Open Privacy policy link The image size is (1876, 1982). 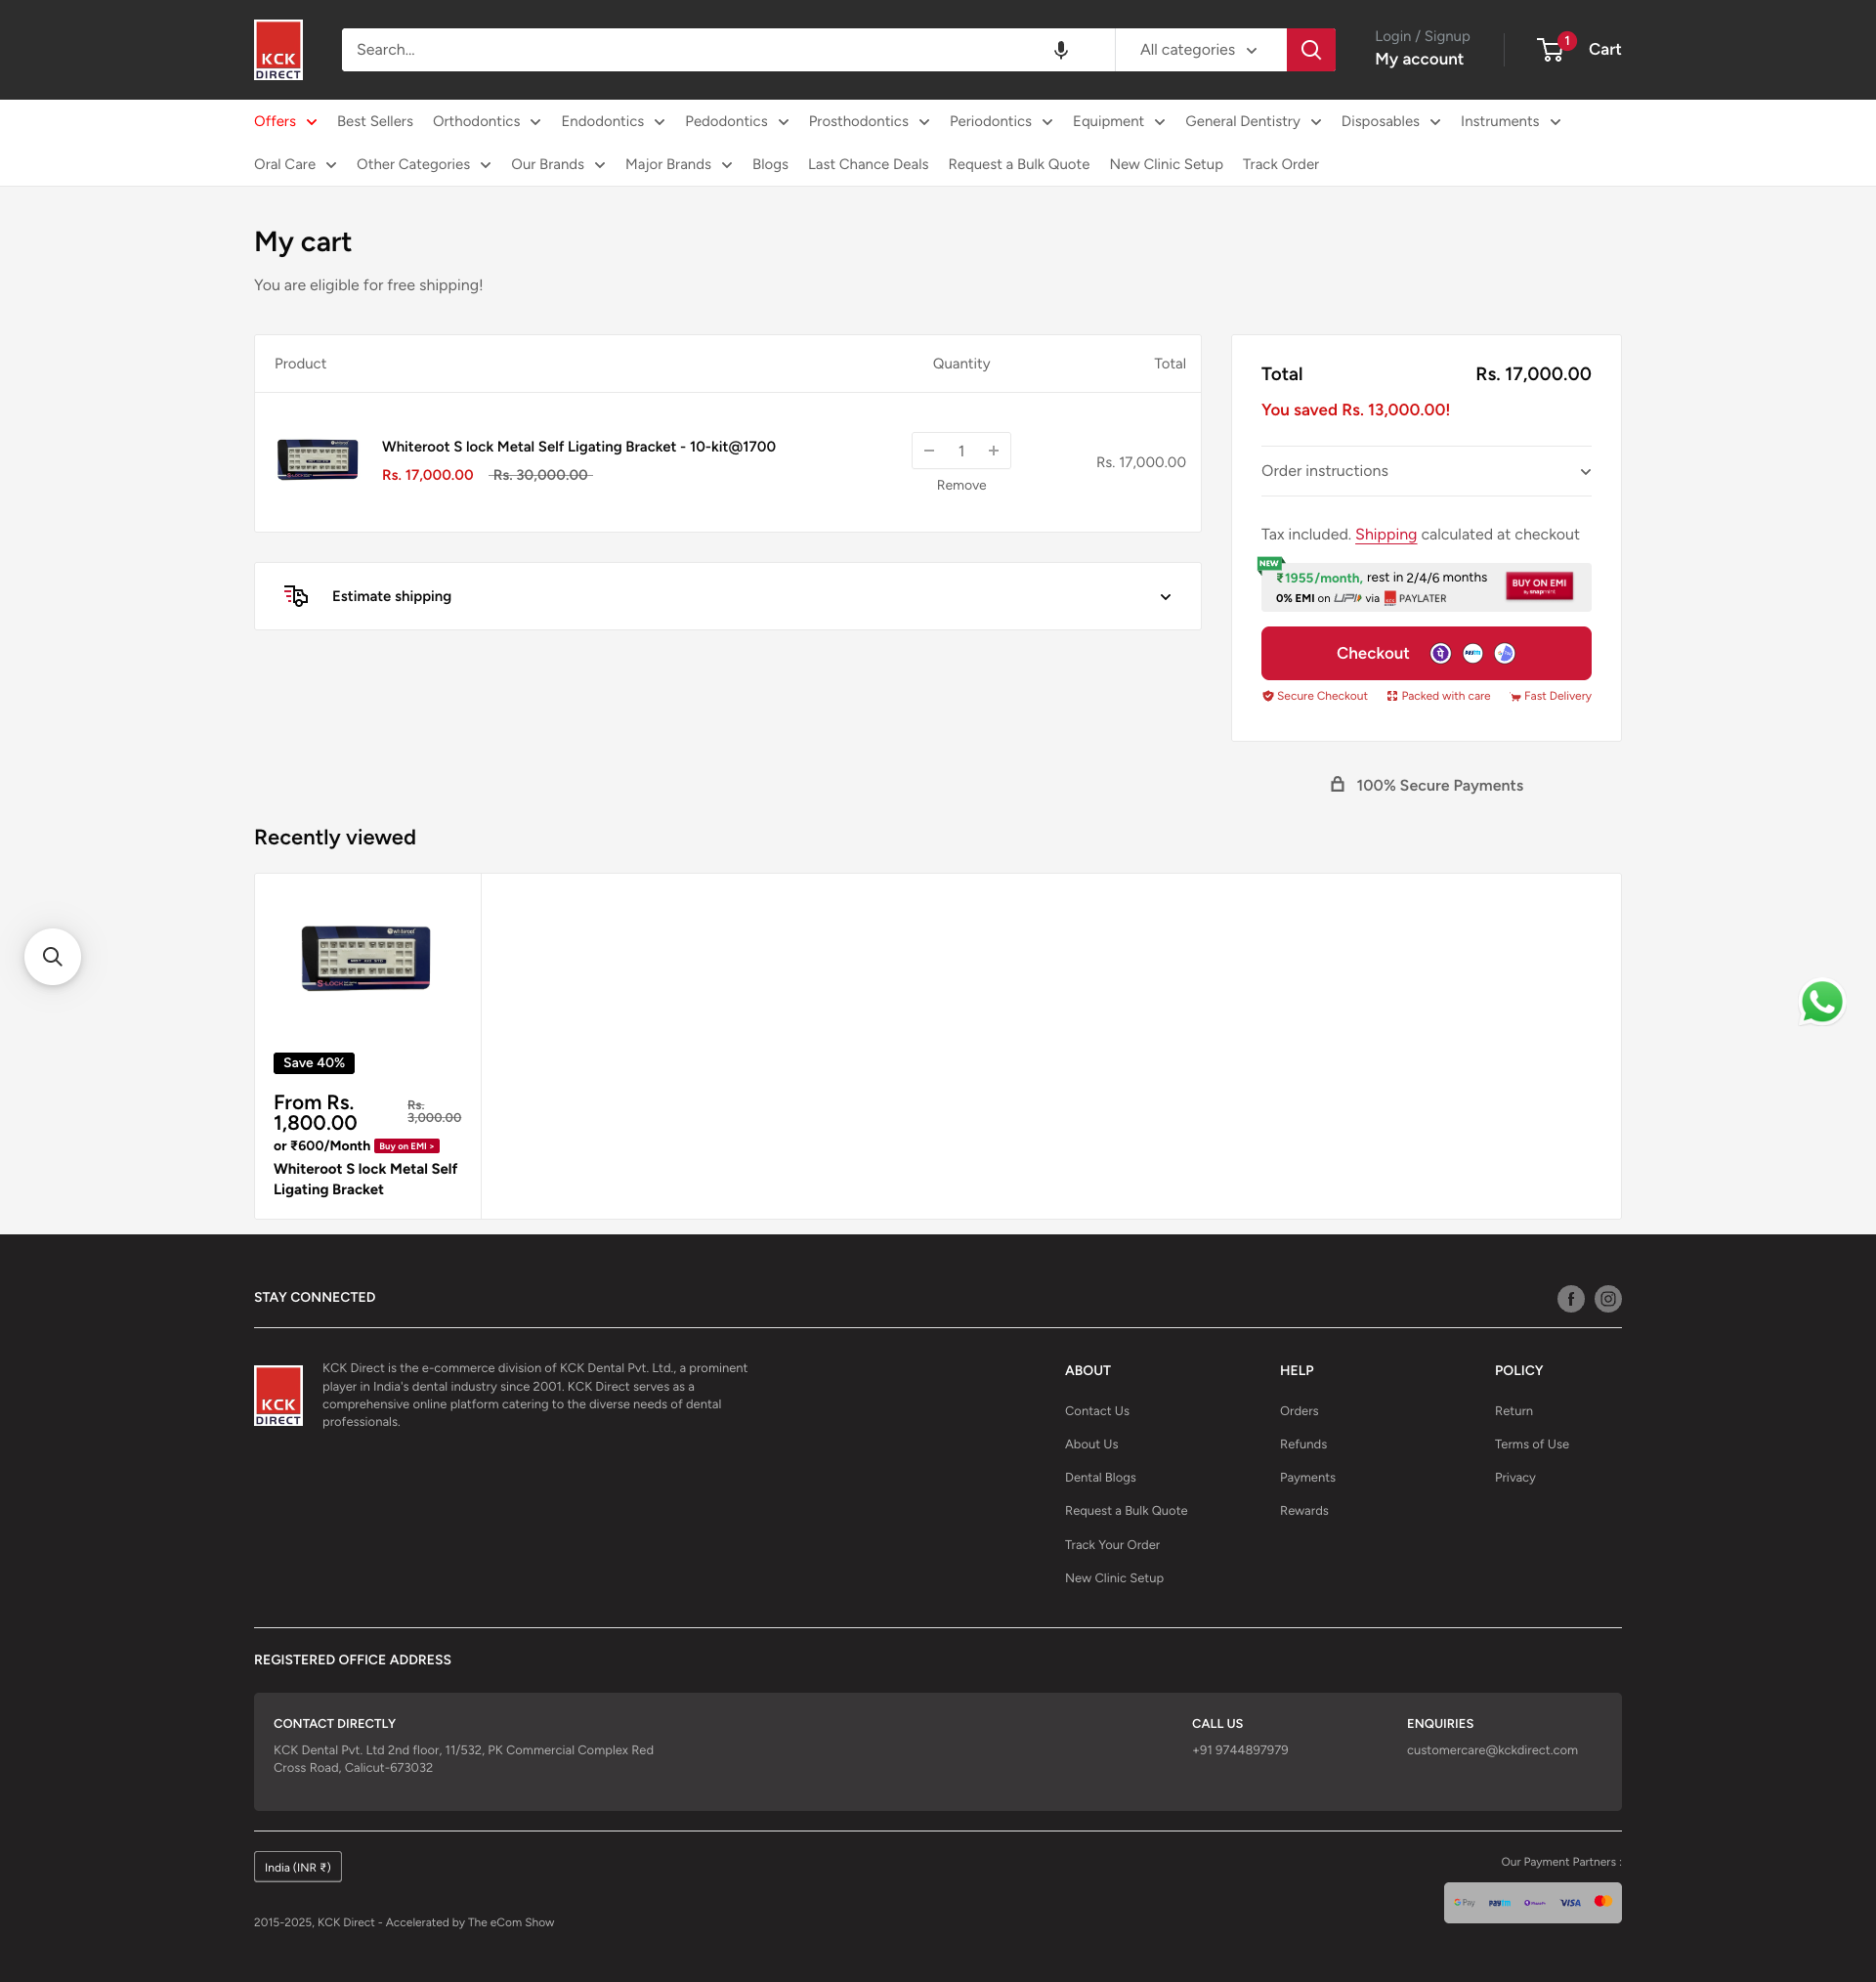coord(1515,1477)
